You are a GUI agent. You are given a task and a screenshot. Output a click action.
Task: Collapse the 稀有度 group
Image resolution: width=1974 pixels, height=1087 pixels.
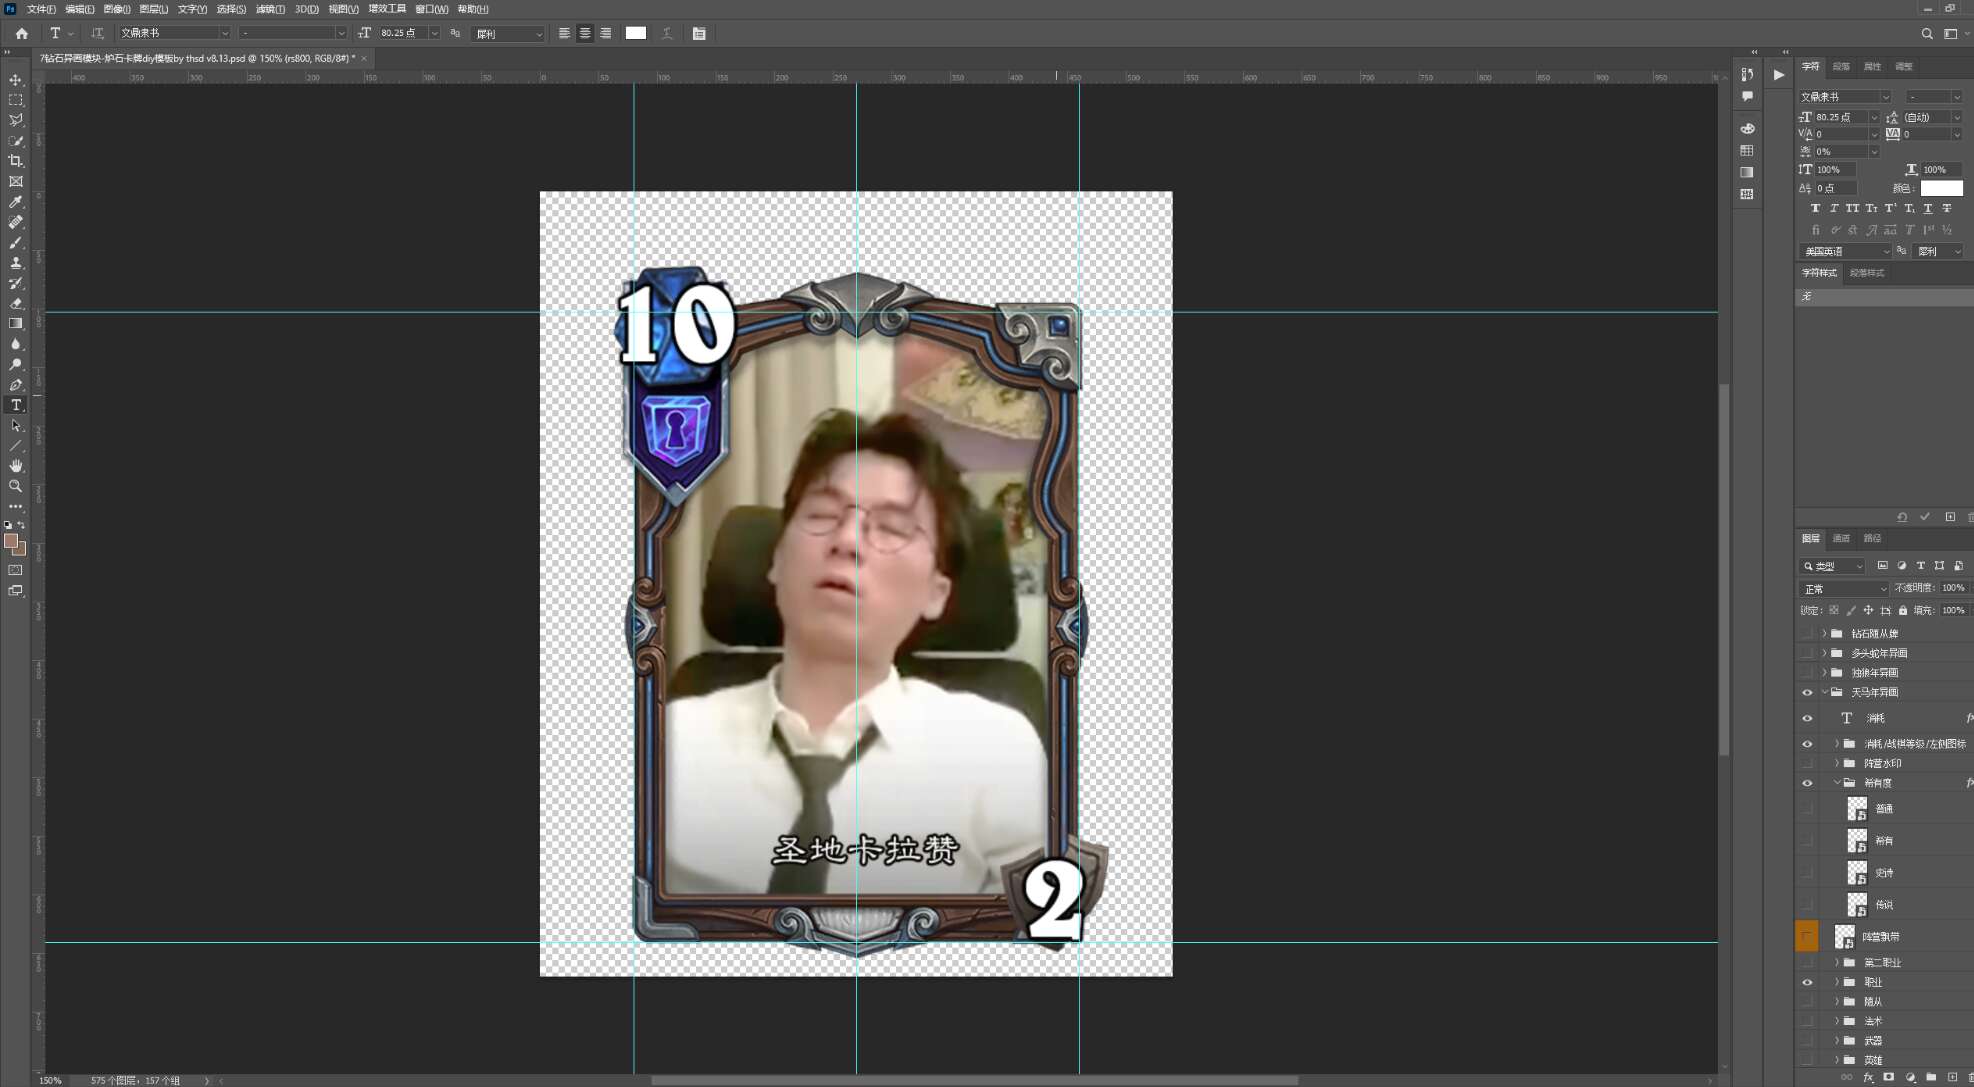pyautogui.click(x=1837, y=783)
